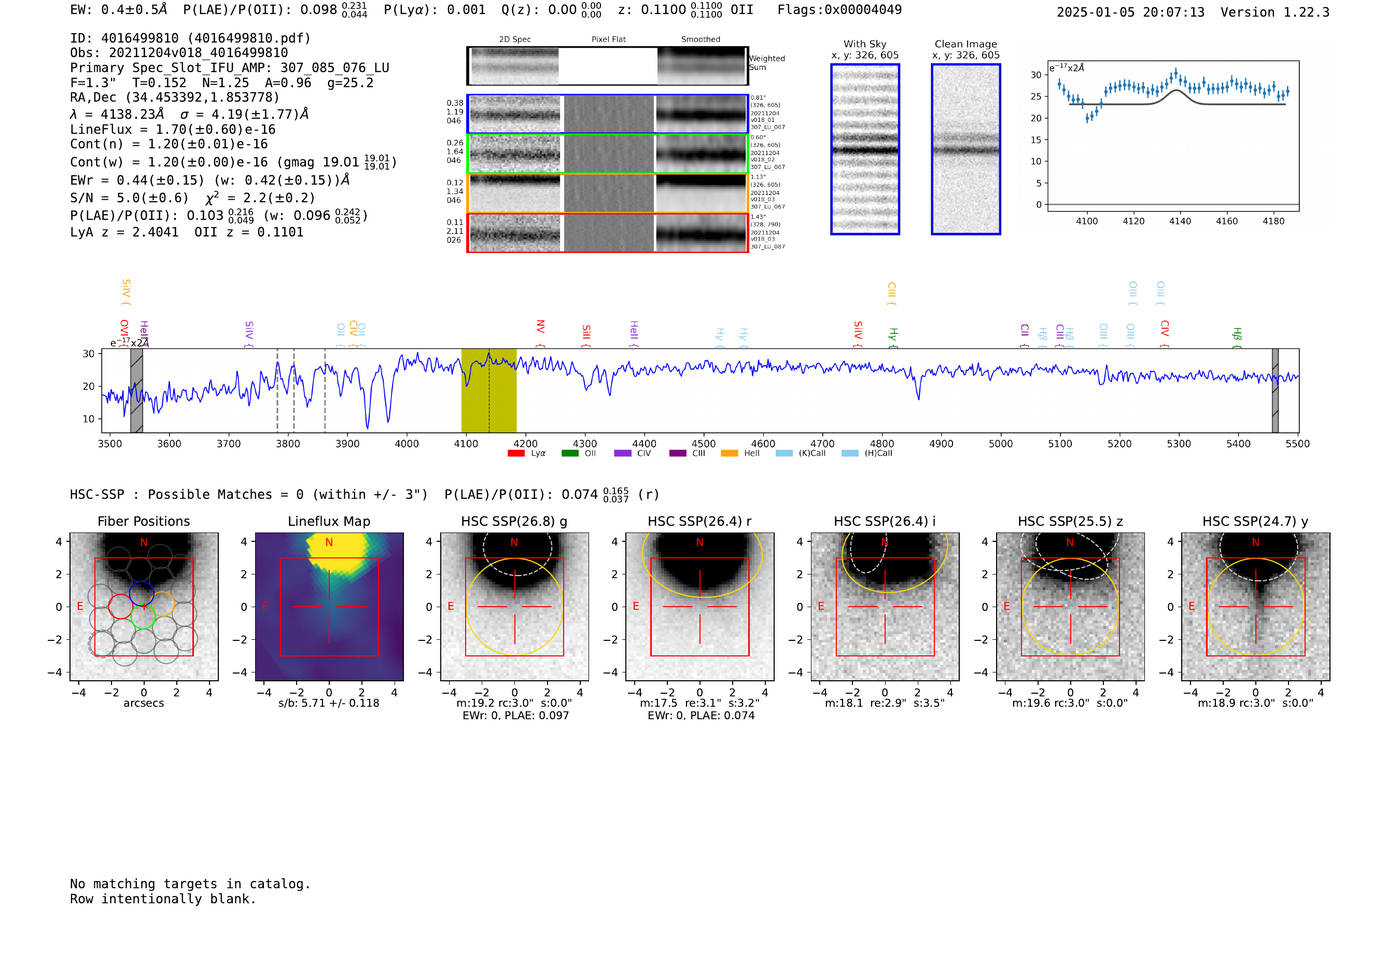Click the green fiber circle in Fiber Positions
This screenshot has width=1400, height=953.
[x=141, y=617]
